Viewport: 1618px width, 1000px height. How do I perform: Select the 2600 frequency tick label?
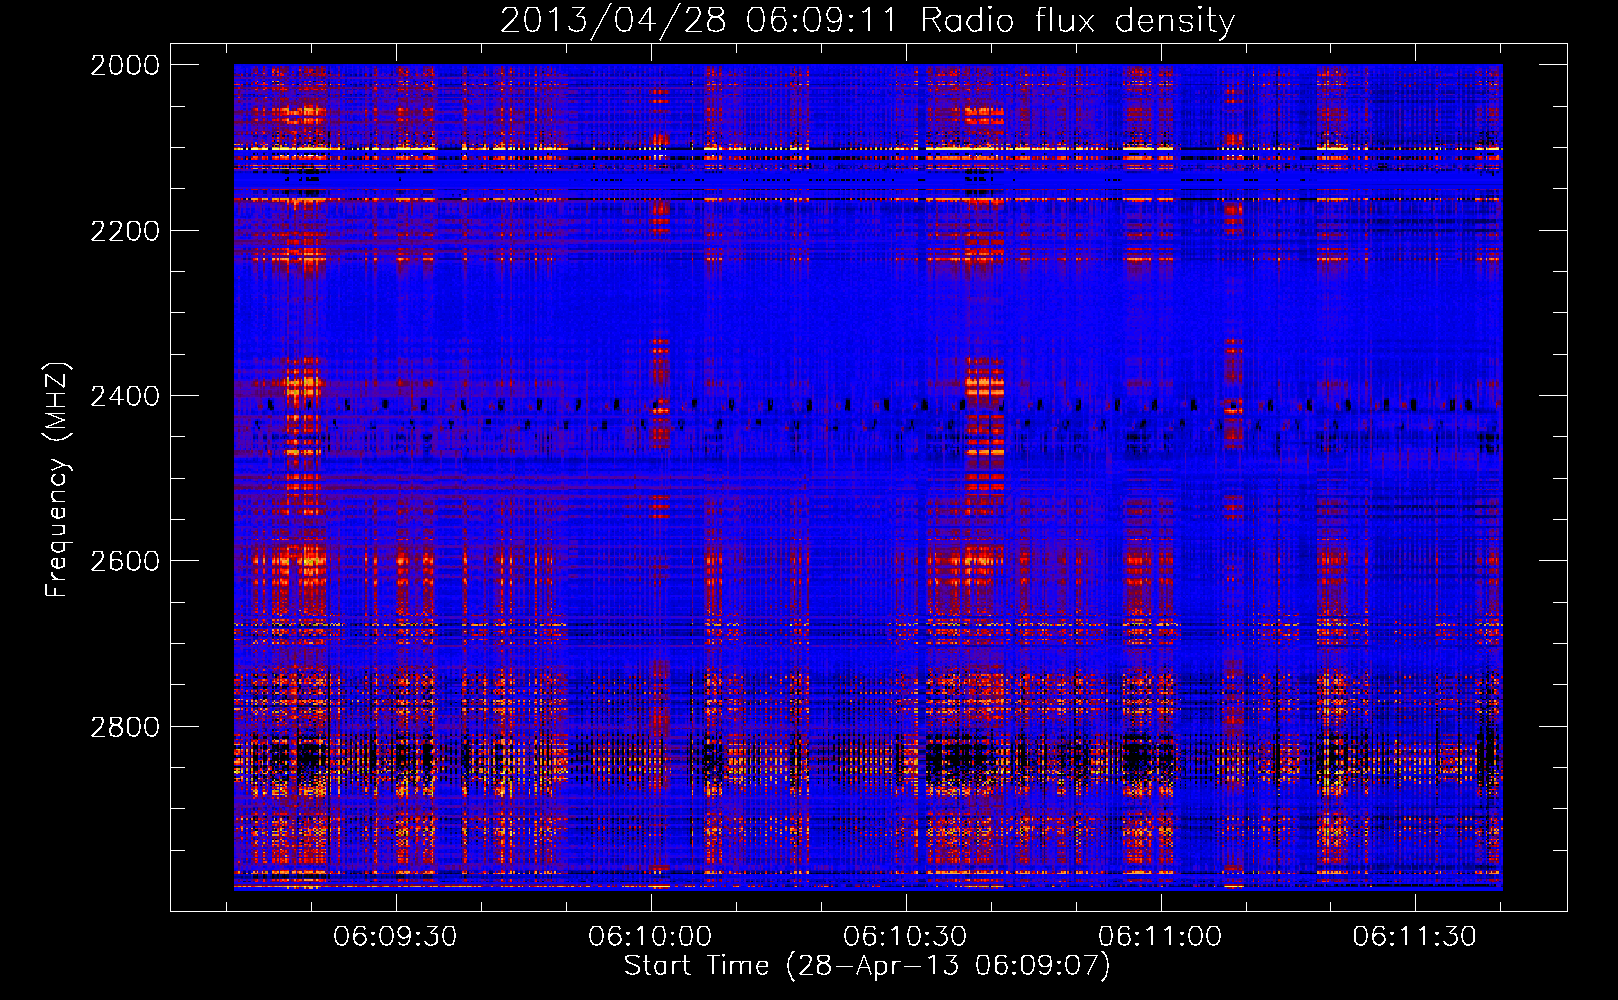pyautogui.click(x=125, y=561)
